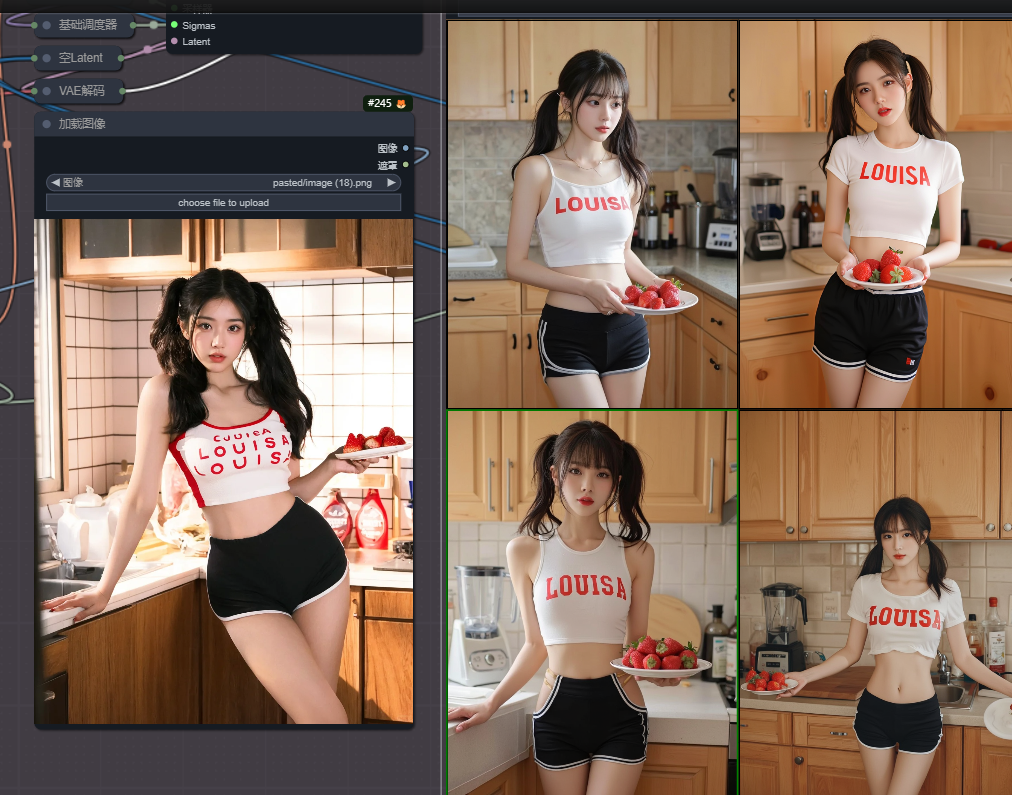Select previous image with left arrow
1012x795 pixels.
pyautogui.click(x=56, y=183)
